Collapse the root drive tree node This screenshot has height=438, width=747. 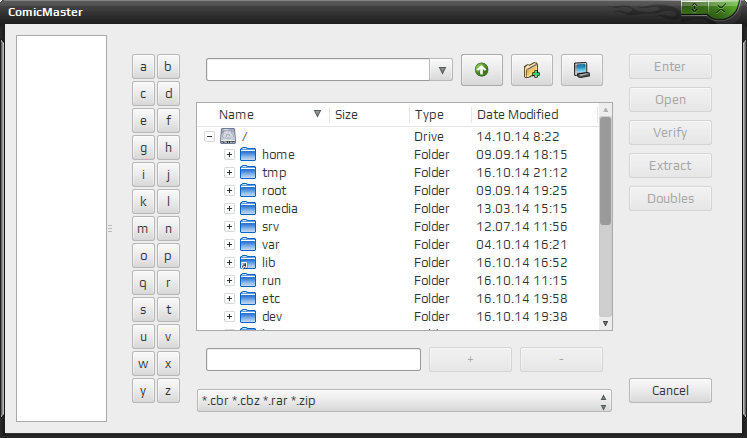[209, 137]
